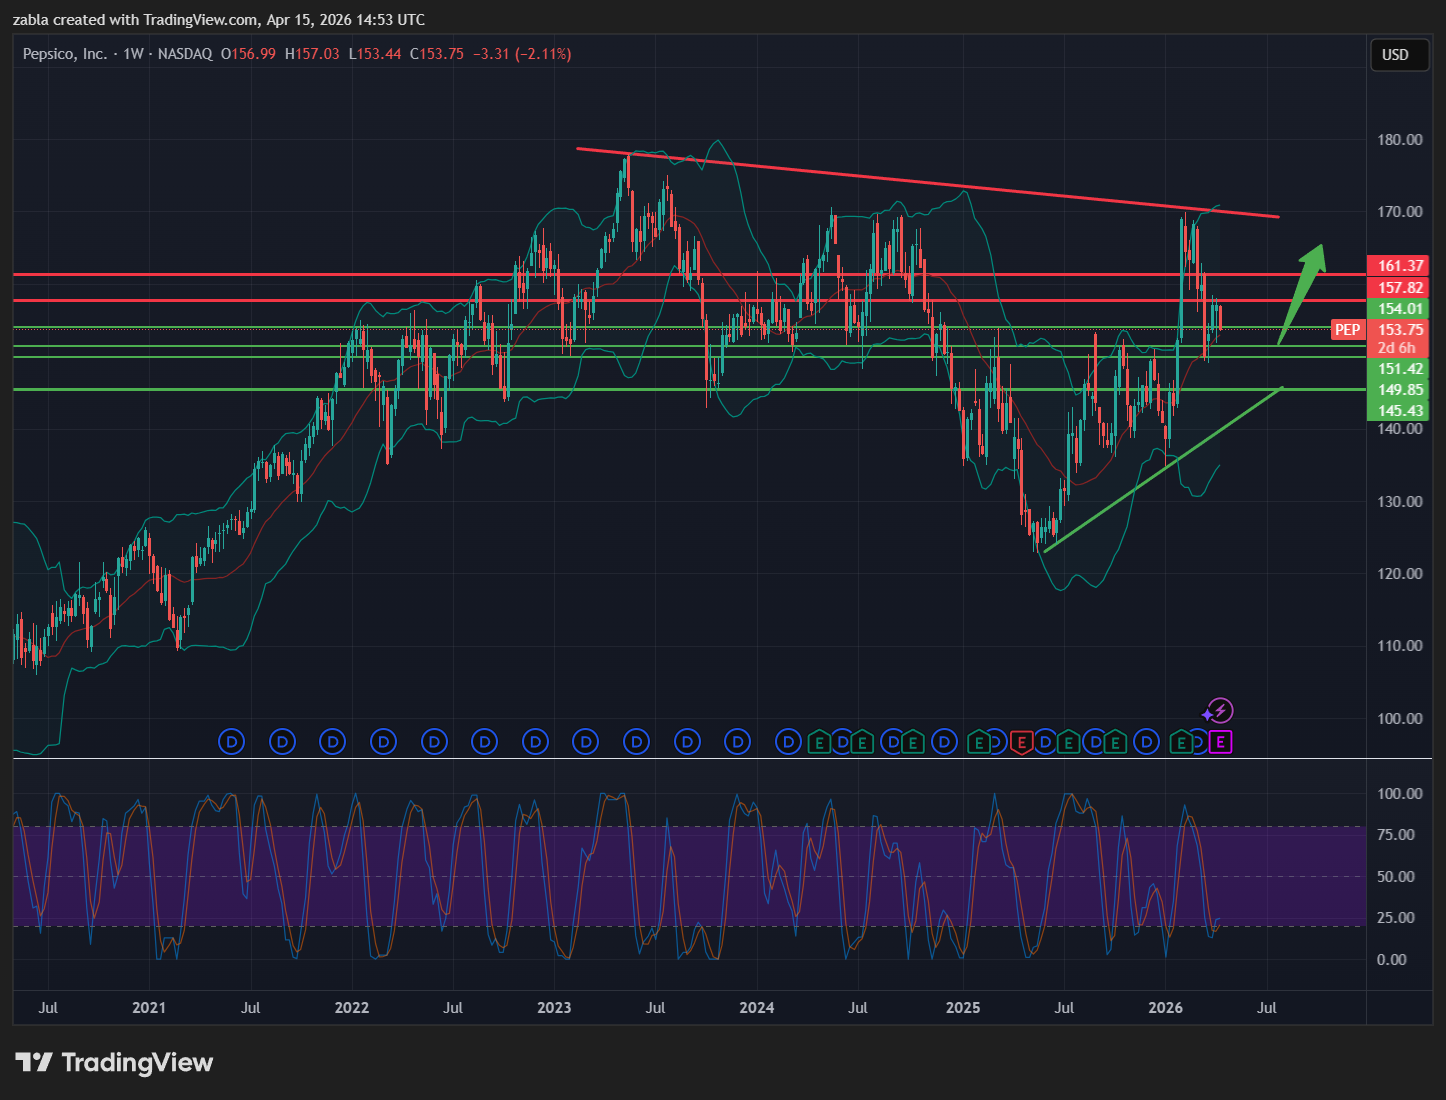The height and width of the screenshot is (1100, 1446).
Task: Select the 157.82 red price label
Action: coord(1399,288)
